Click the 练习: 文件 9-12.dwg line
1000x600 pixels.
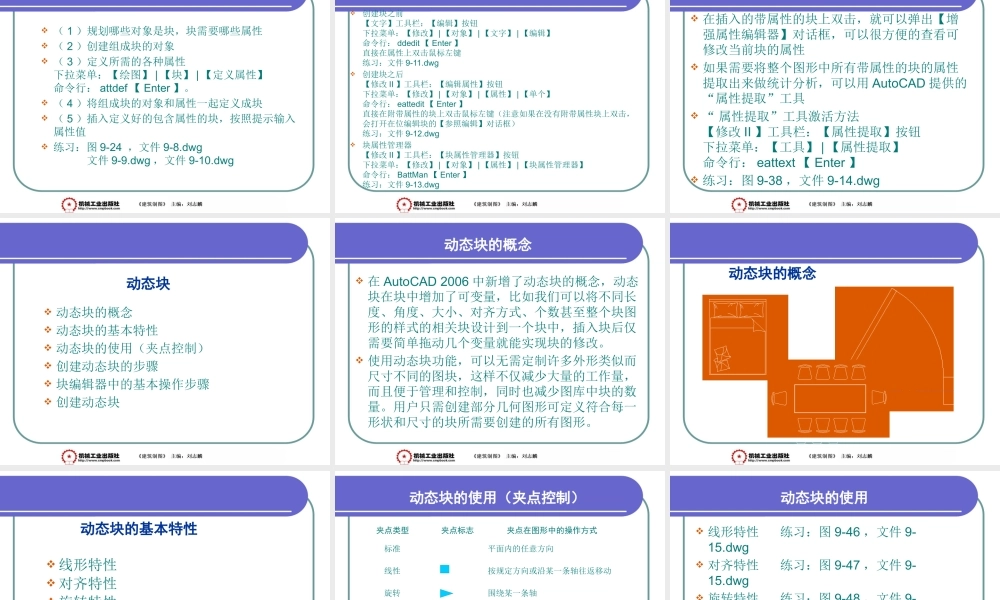[401, 134]
